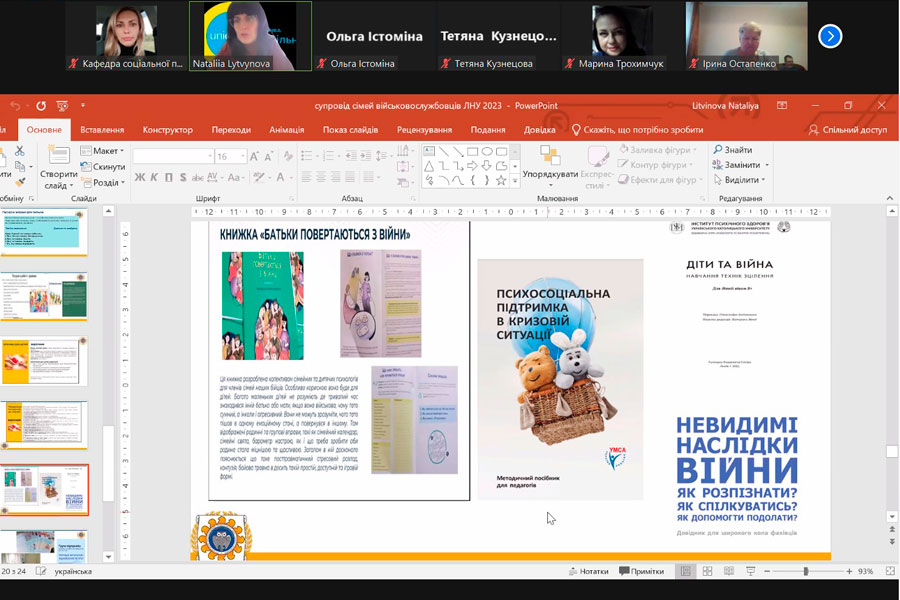Show next participants with blue arrow
This screenshot has width=900, height=600.
pyautogui.click(x=830, y=36)
